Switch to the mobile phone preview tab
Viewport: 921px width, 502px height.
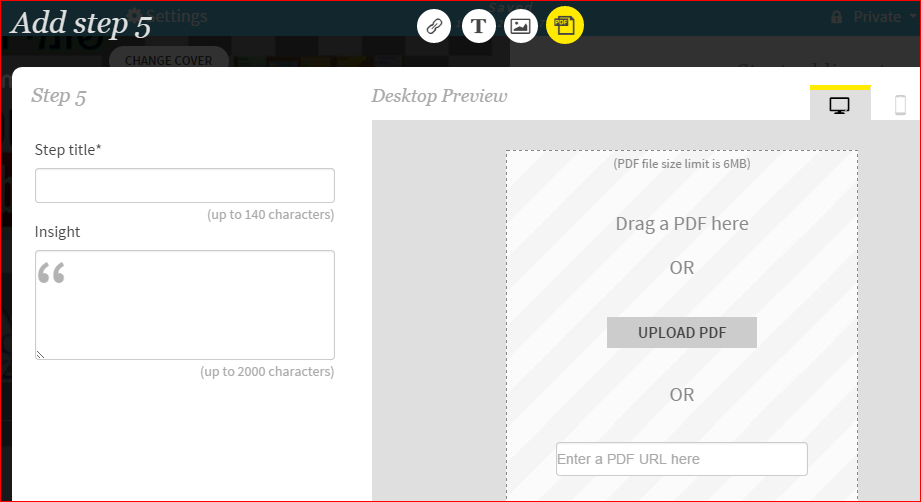coord(900,105)
